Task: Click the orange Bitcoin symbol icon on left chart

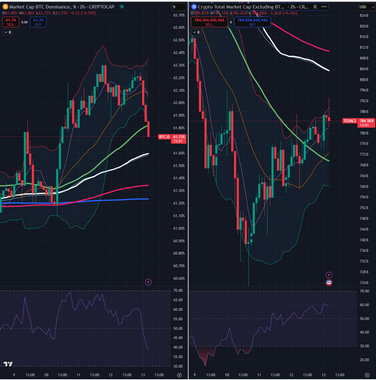Action: (x=5, y=7)
